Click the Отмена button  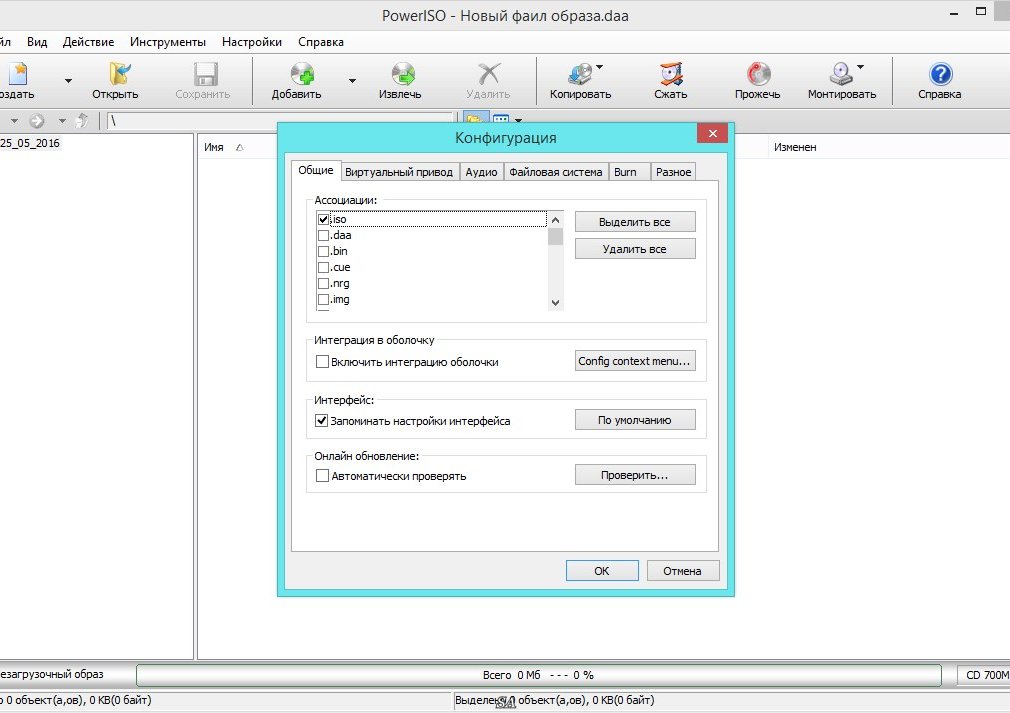click(683, 571)
